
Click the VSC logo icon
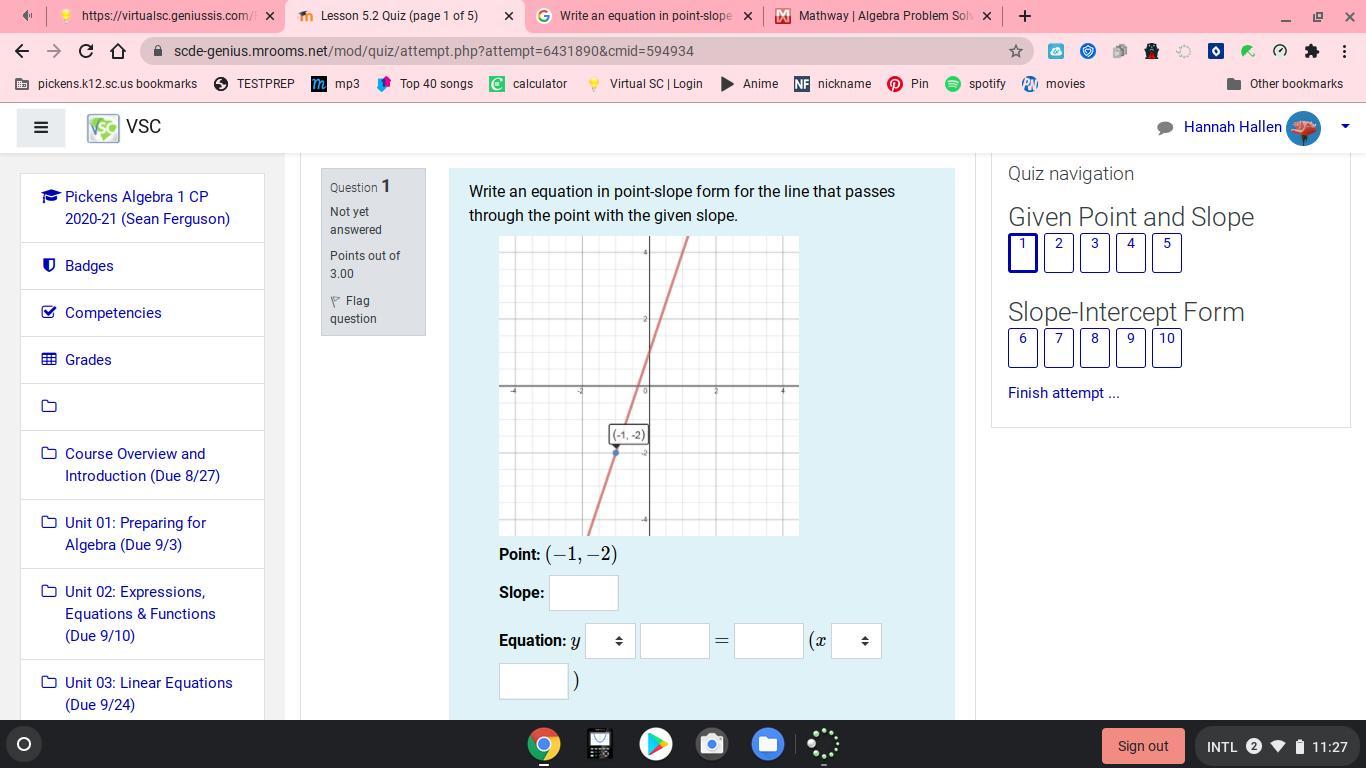[103, 128]
